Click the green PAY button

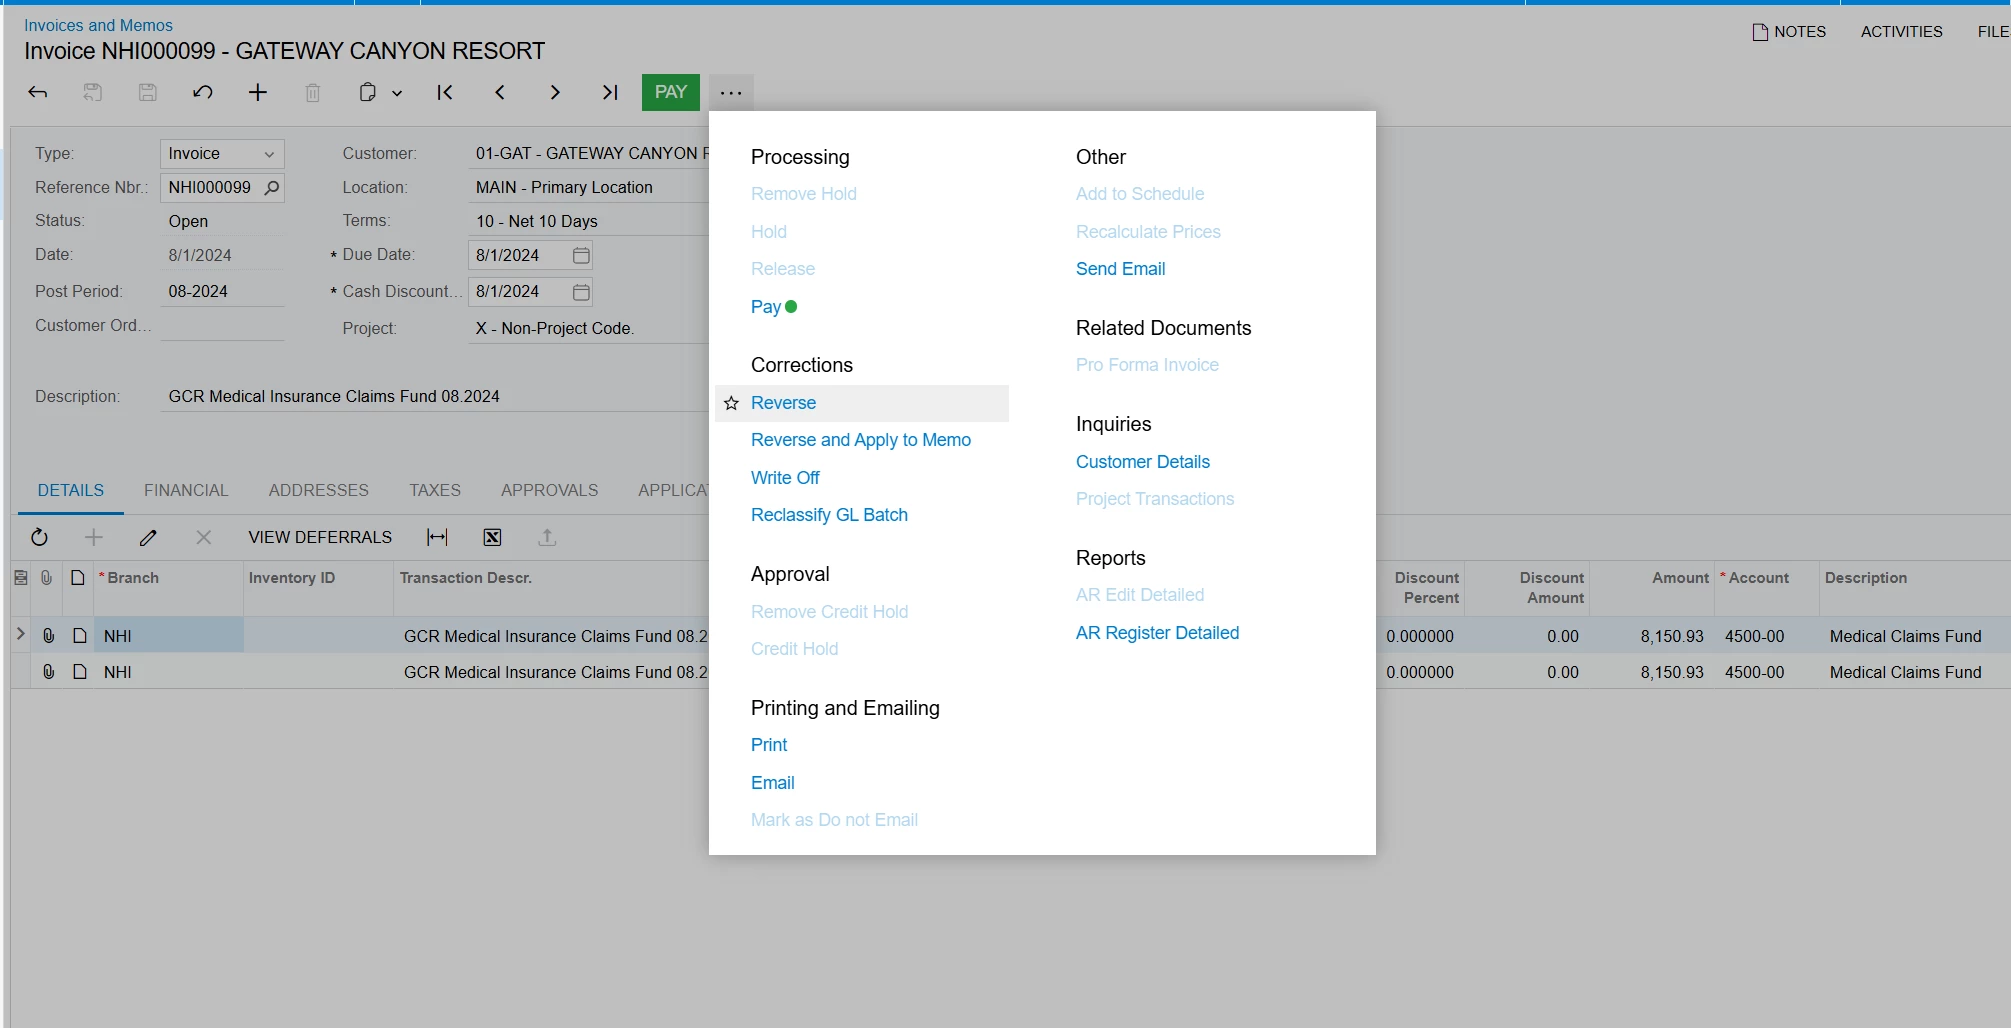point(671,92)
